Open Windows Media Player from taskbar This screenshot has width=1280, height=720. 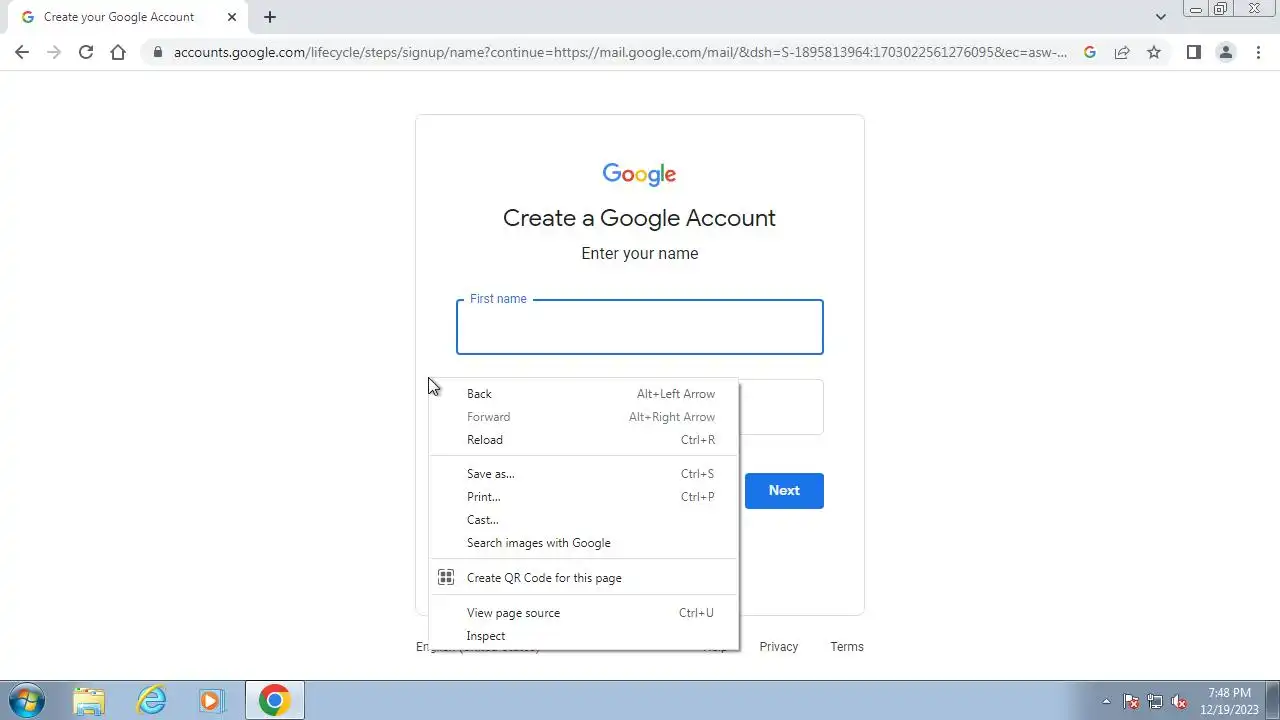pyautogui.click(x=211, y=700)
